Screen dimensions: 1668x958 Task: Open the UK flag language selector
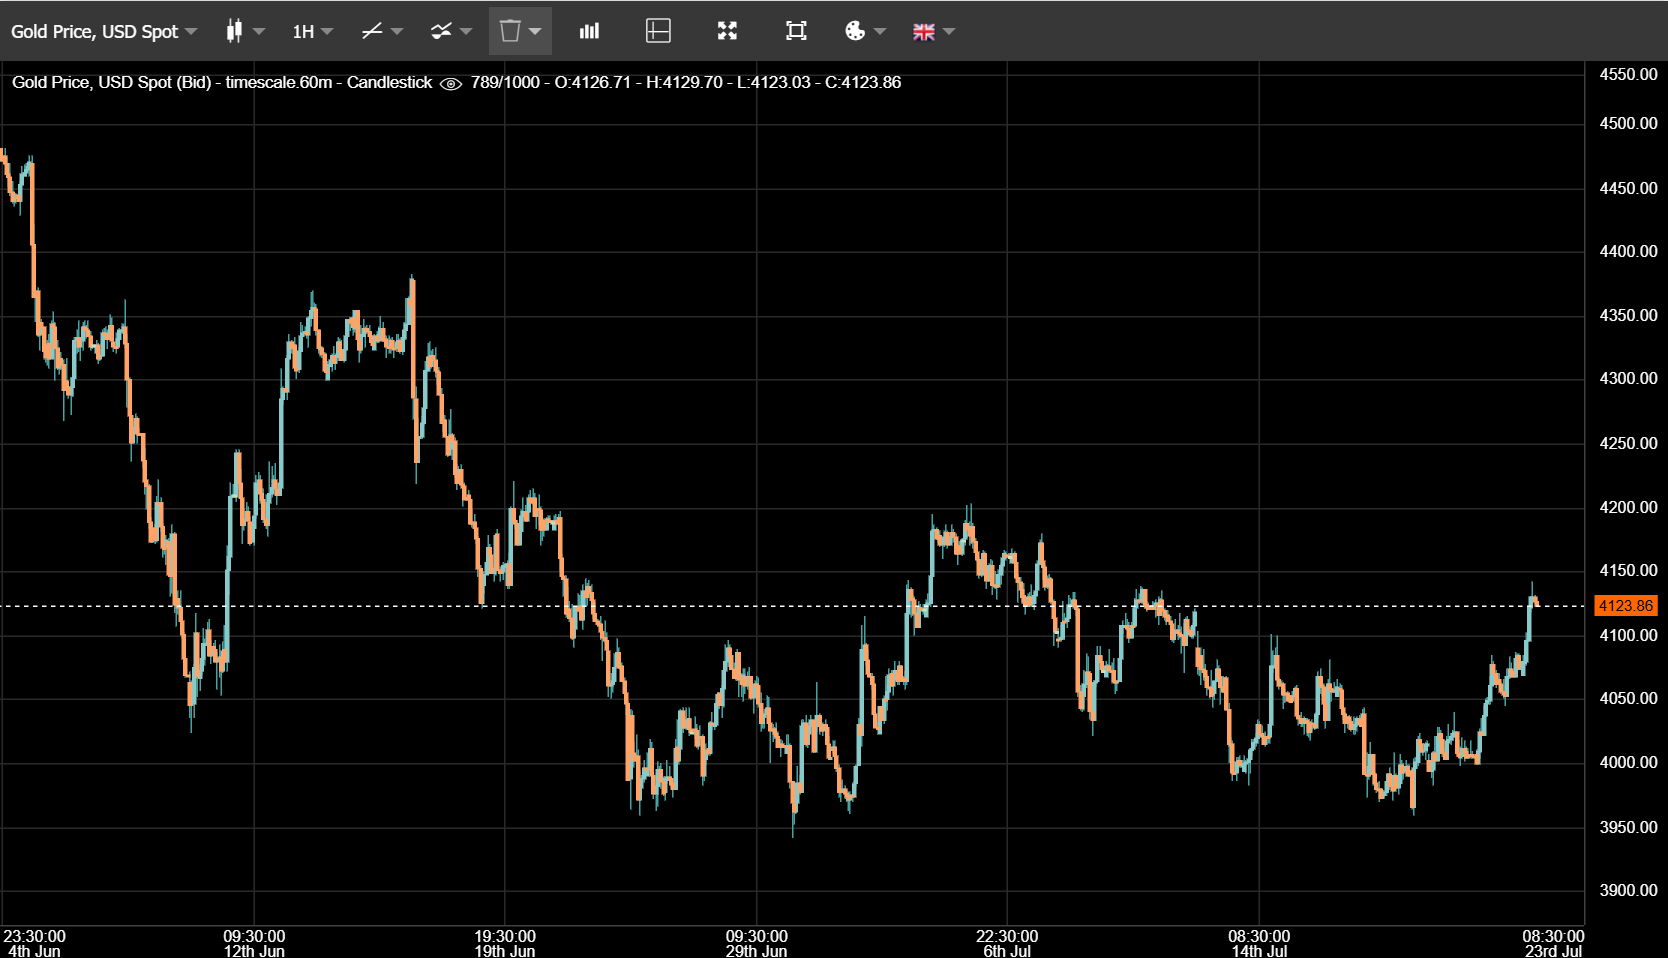click(924, 32)
